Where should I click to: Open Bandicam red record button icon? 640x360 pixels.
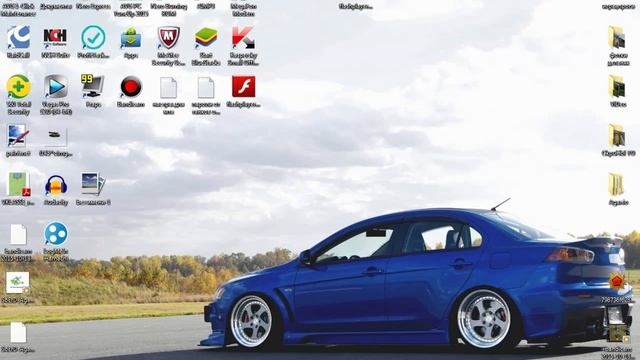131,87
